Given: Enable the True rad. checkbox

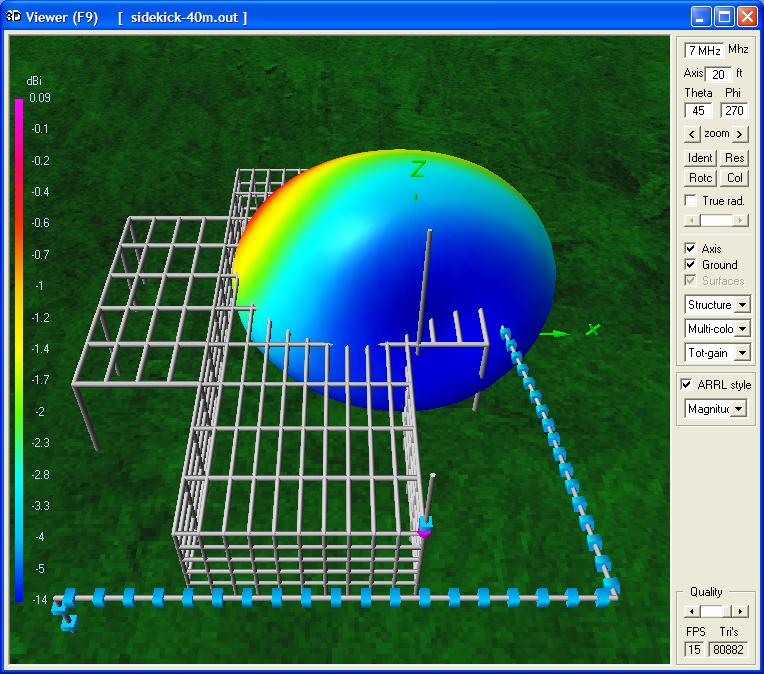Looking at the screenshot, I should coord(690,201).
